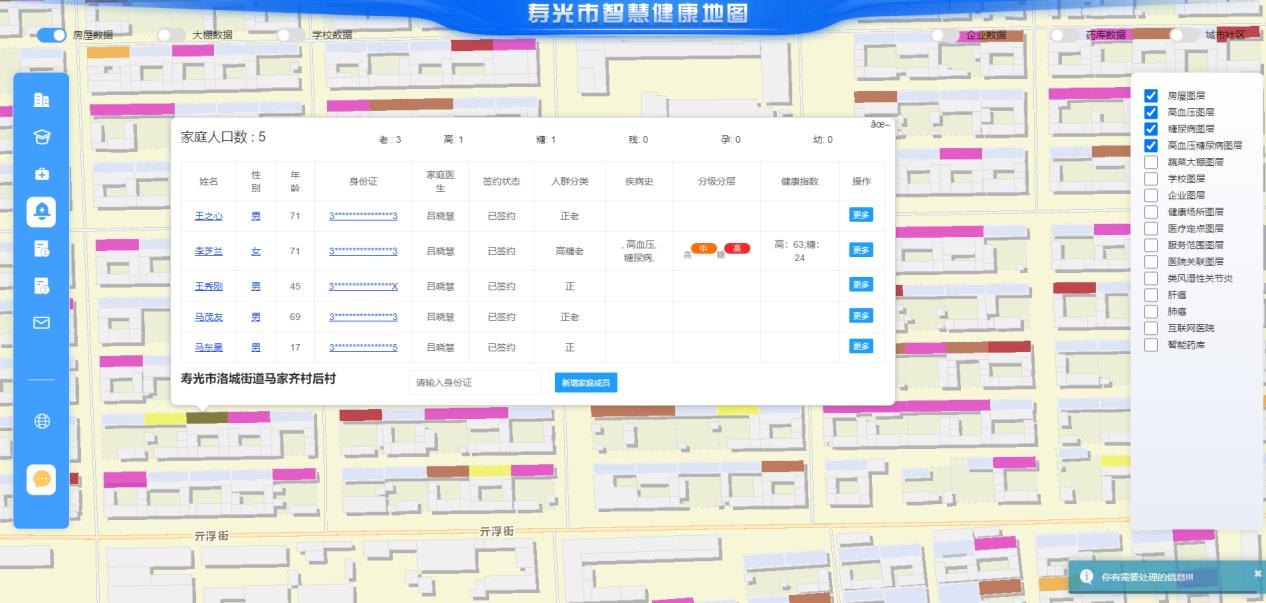Focus the 请输入身份证 input field

(x=474, y=383)
